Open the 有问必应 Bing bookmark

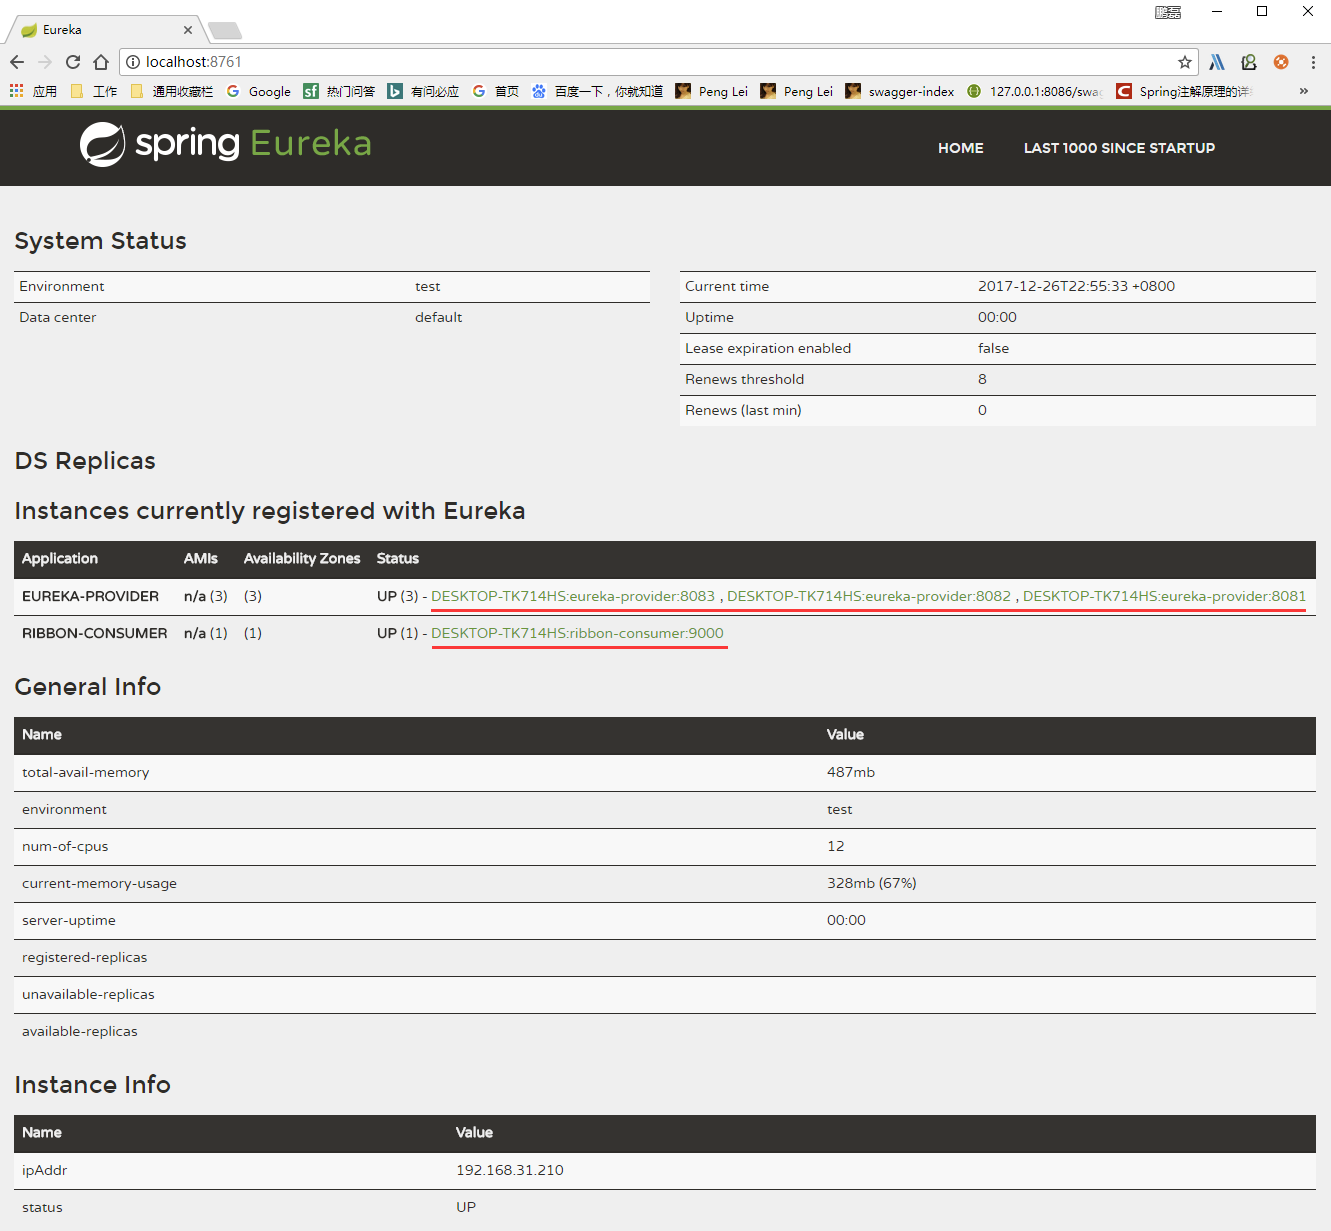pos(424,91)
